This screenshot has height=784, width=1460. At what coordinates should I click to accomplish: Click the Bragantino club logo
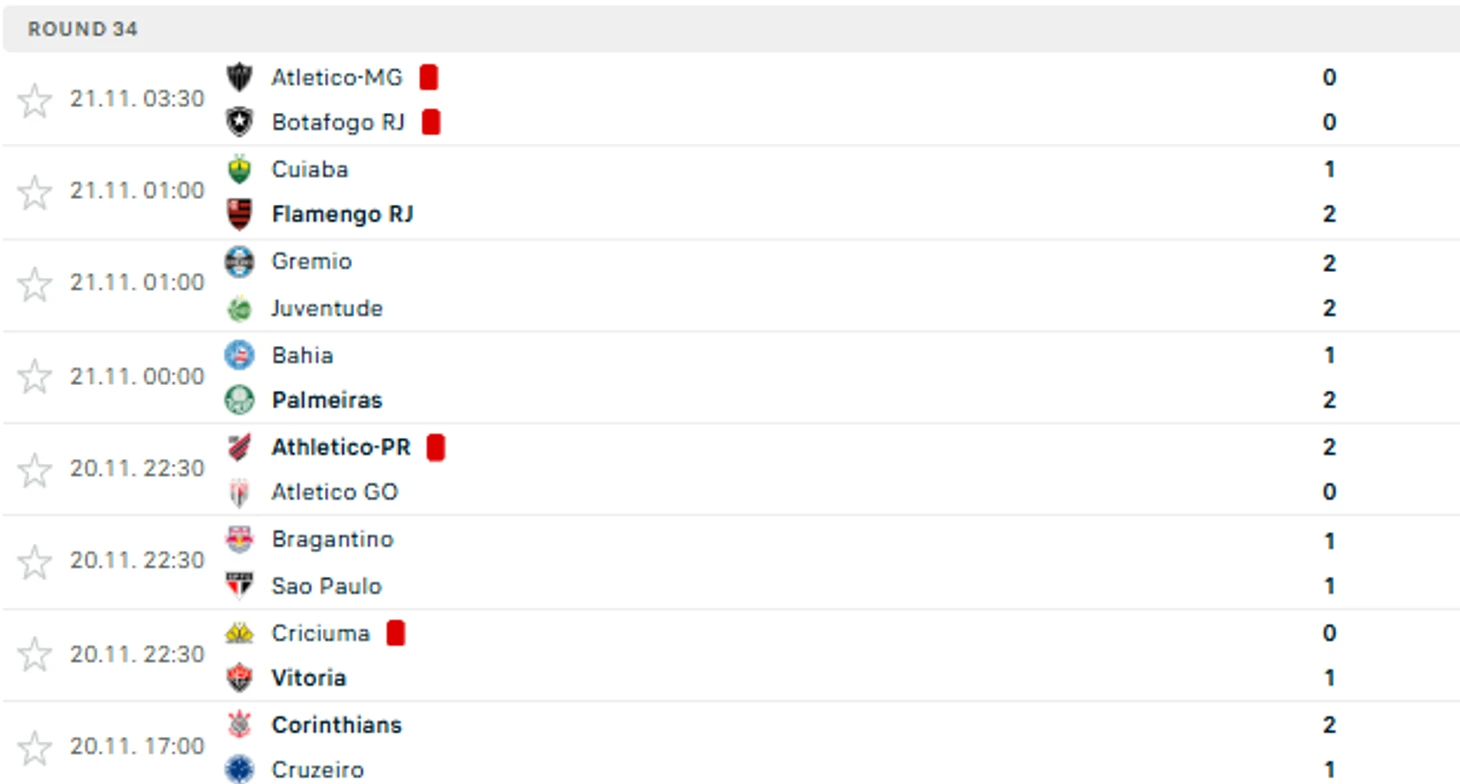tap(239, 540)
